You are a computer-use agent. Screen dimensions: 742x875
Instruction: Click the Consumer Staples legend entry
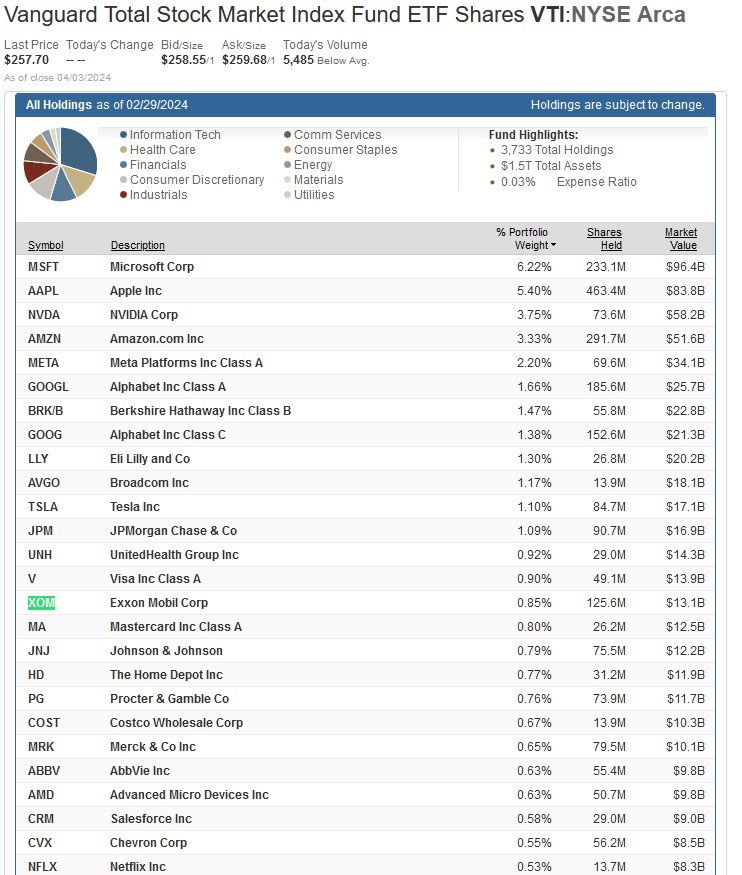point(340,150)
